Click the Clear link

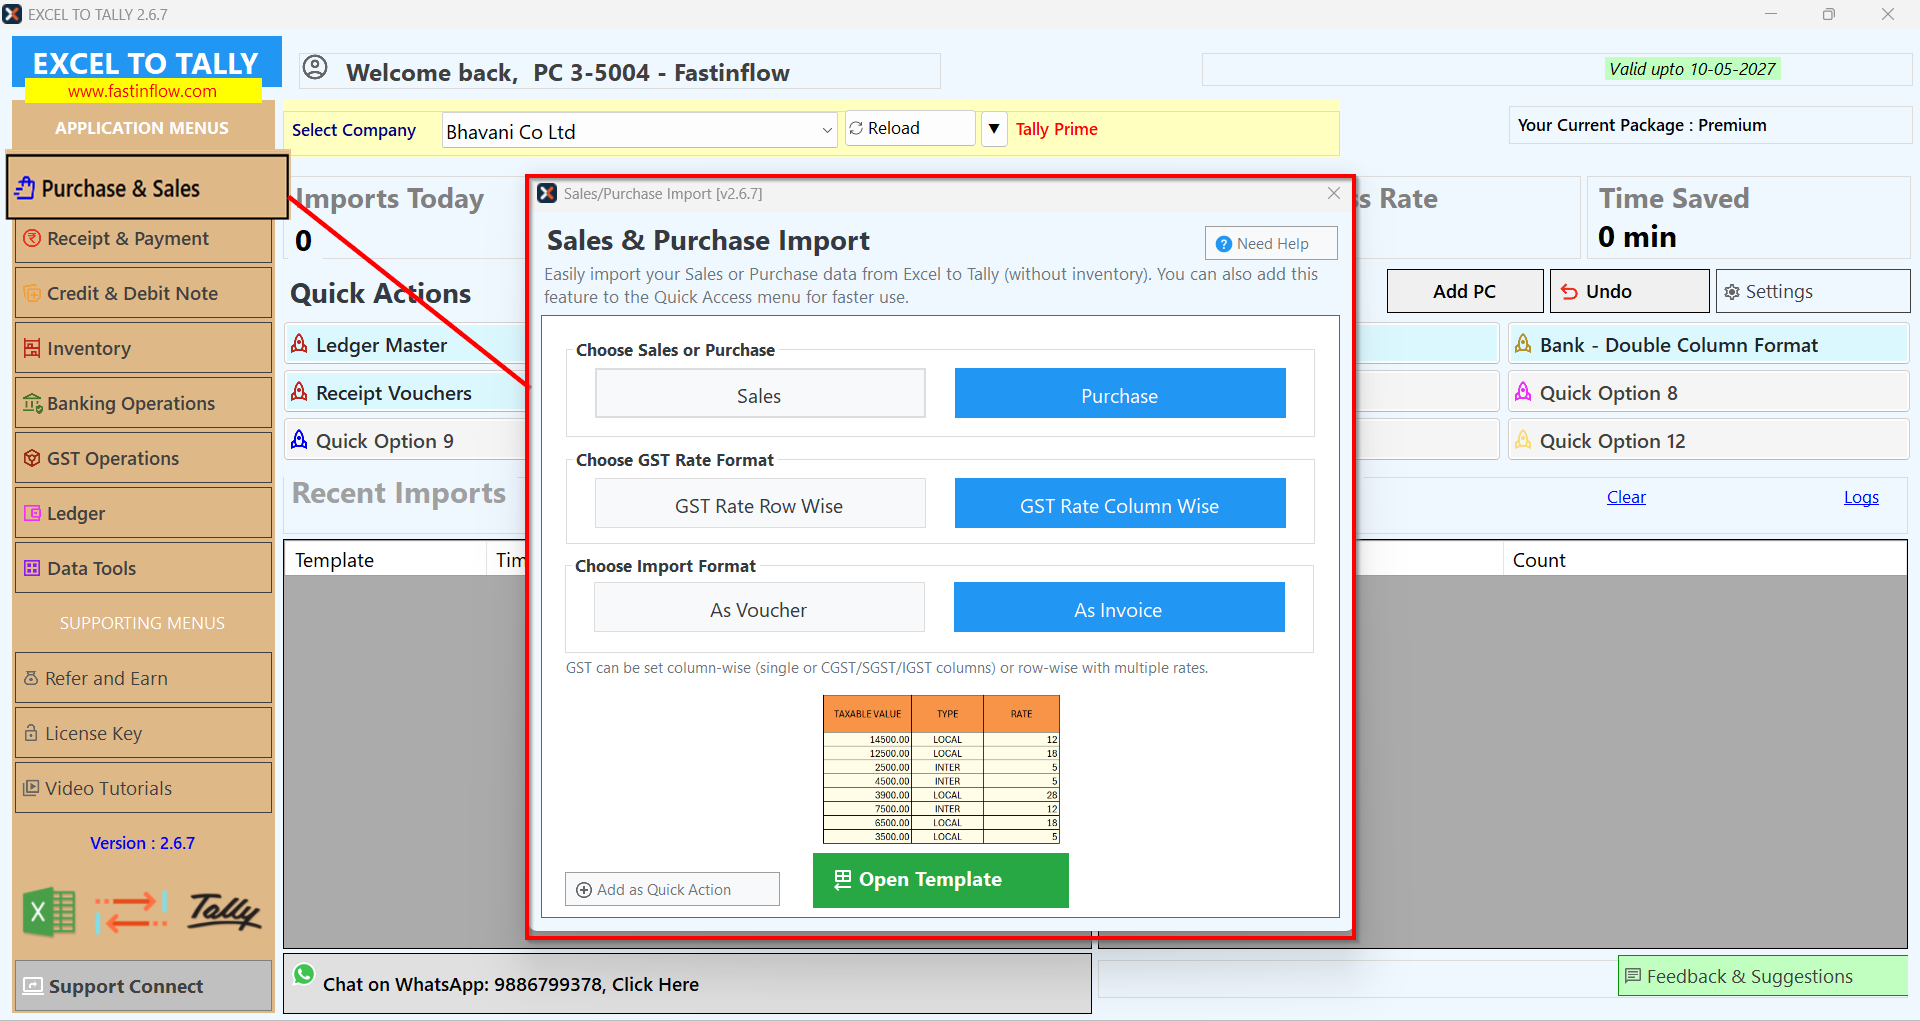pos(1626,497)
